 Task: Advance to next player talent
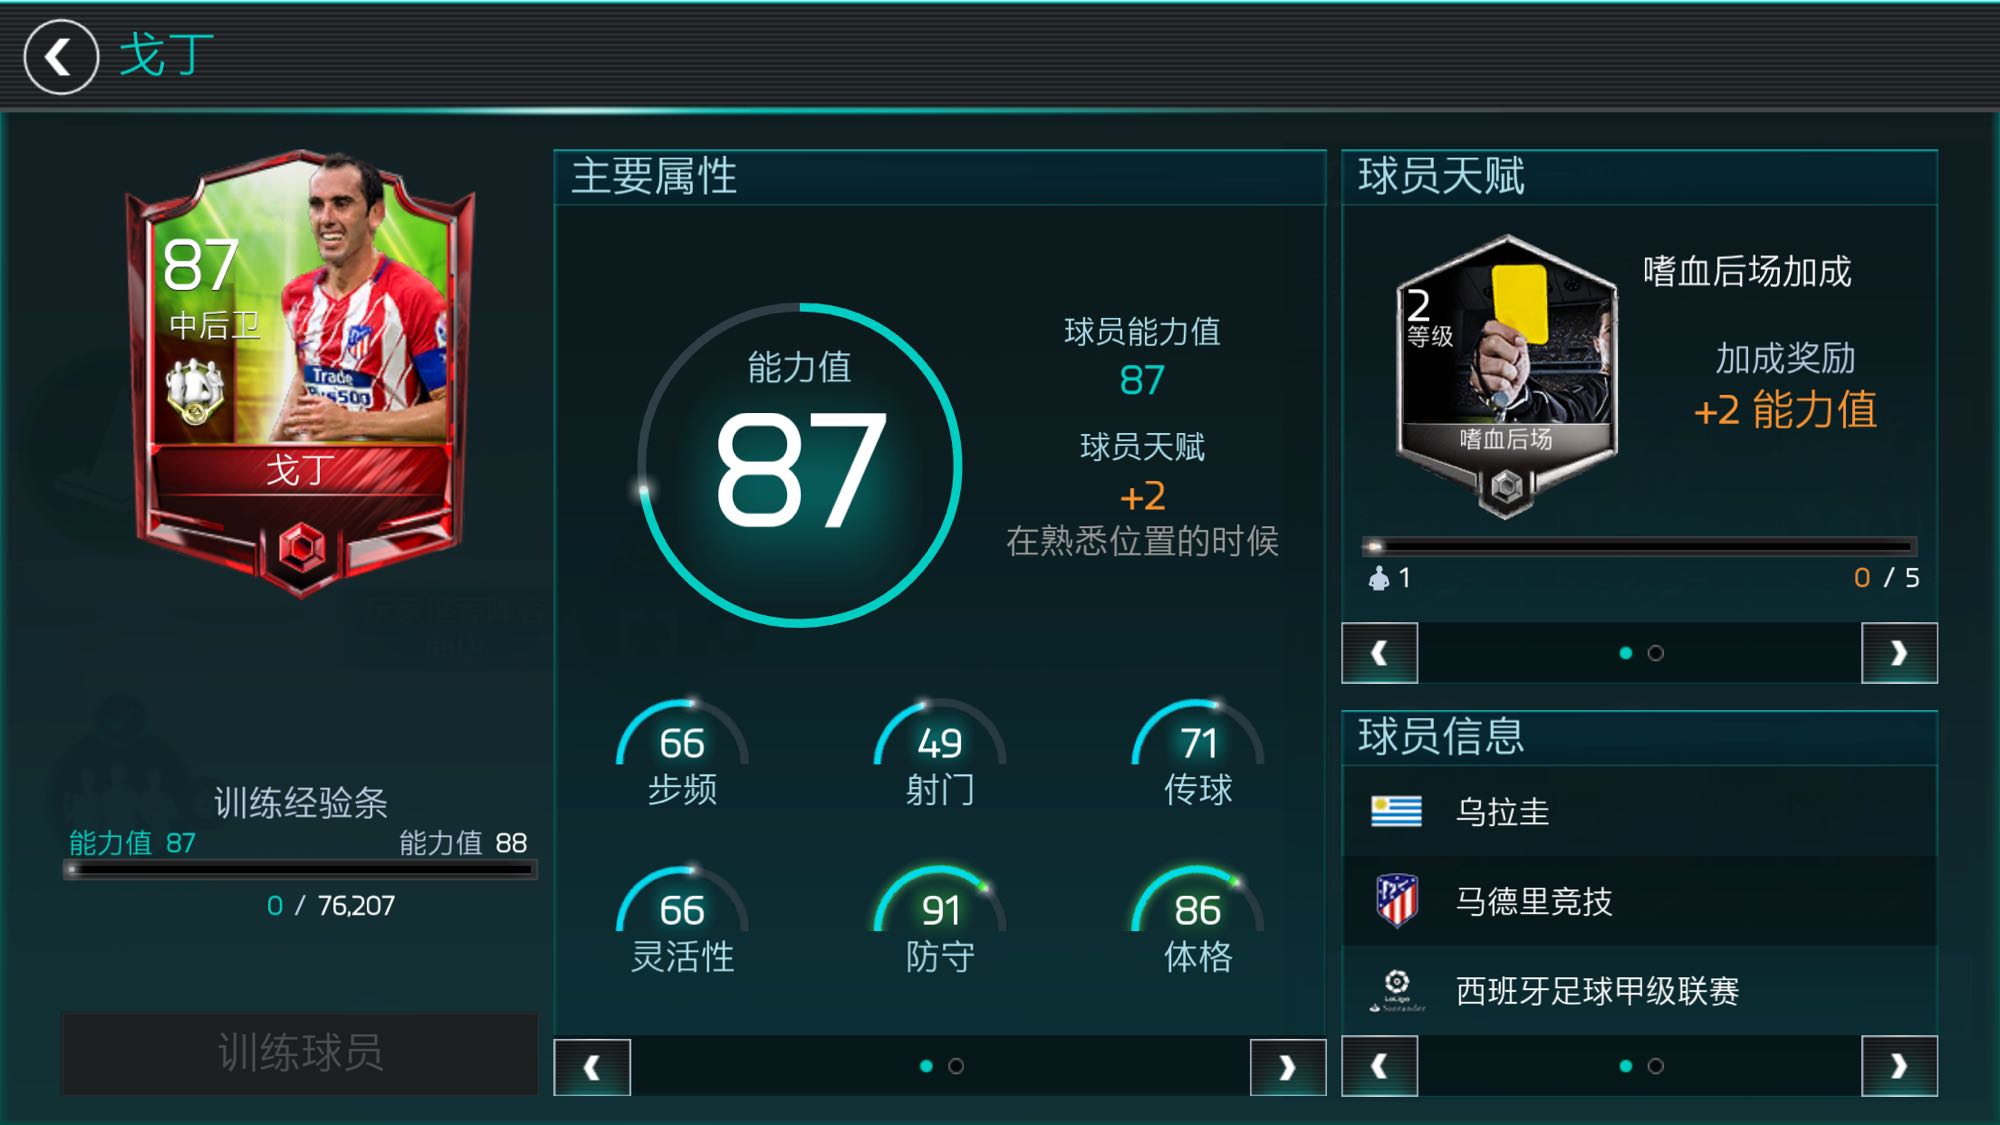[x=1899, y=653]
